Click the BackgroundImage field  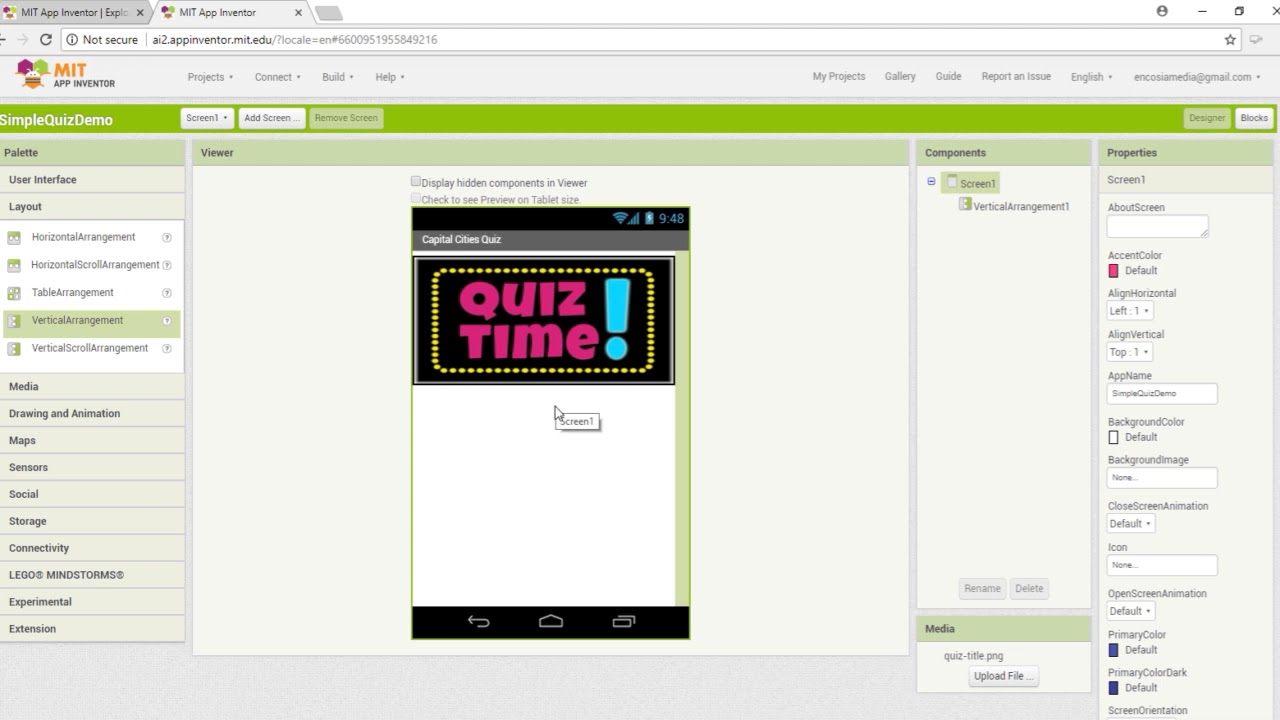coord(1162,478)
